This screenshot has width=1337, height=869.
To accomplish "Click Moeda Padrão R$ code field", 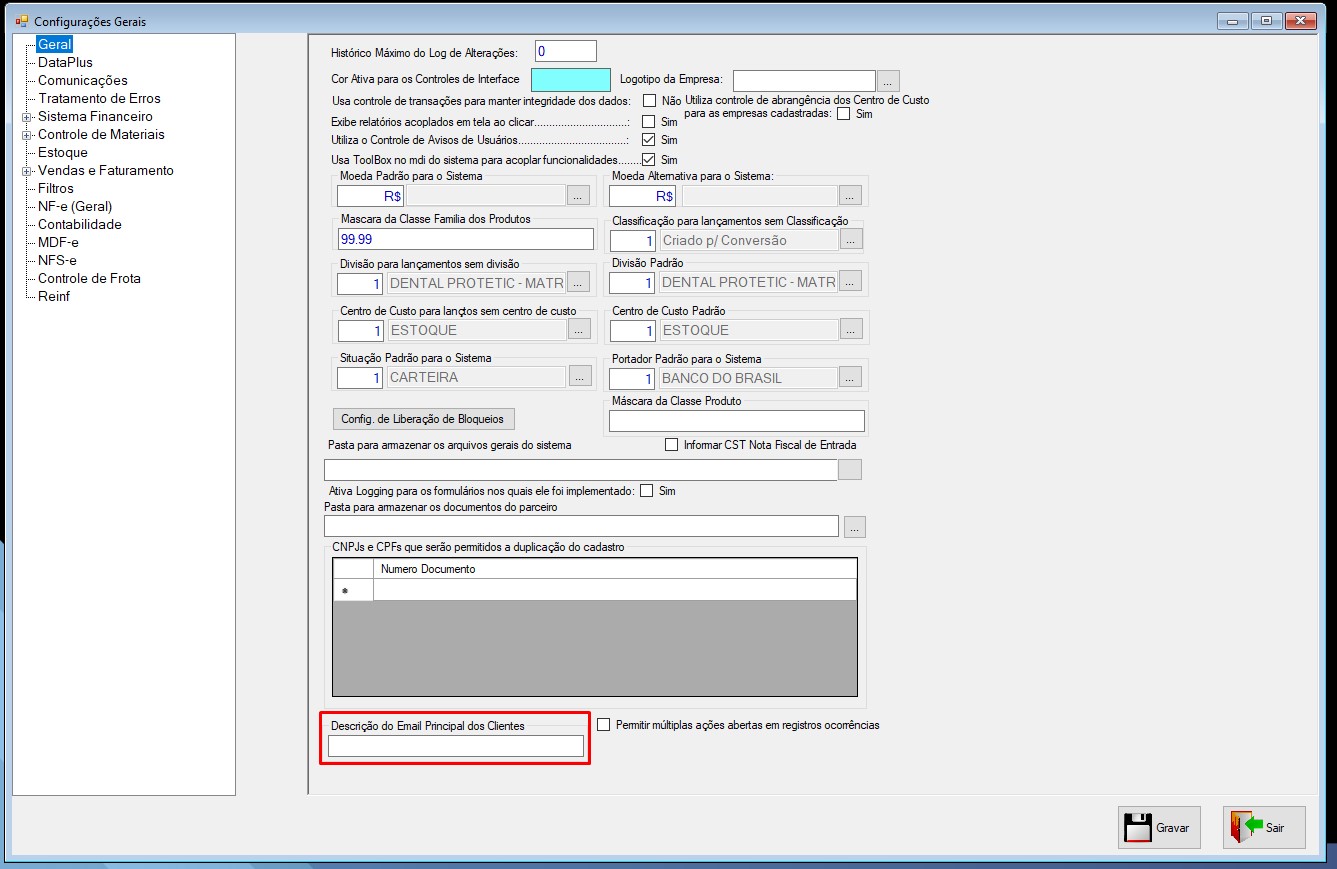I will pos(370,196).
